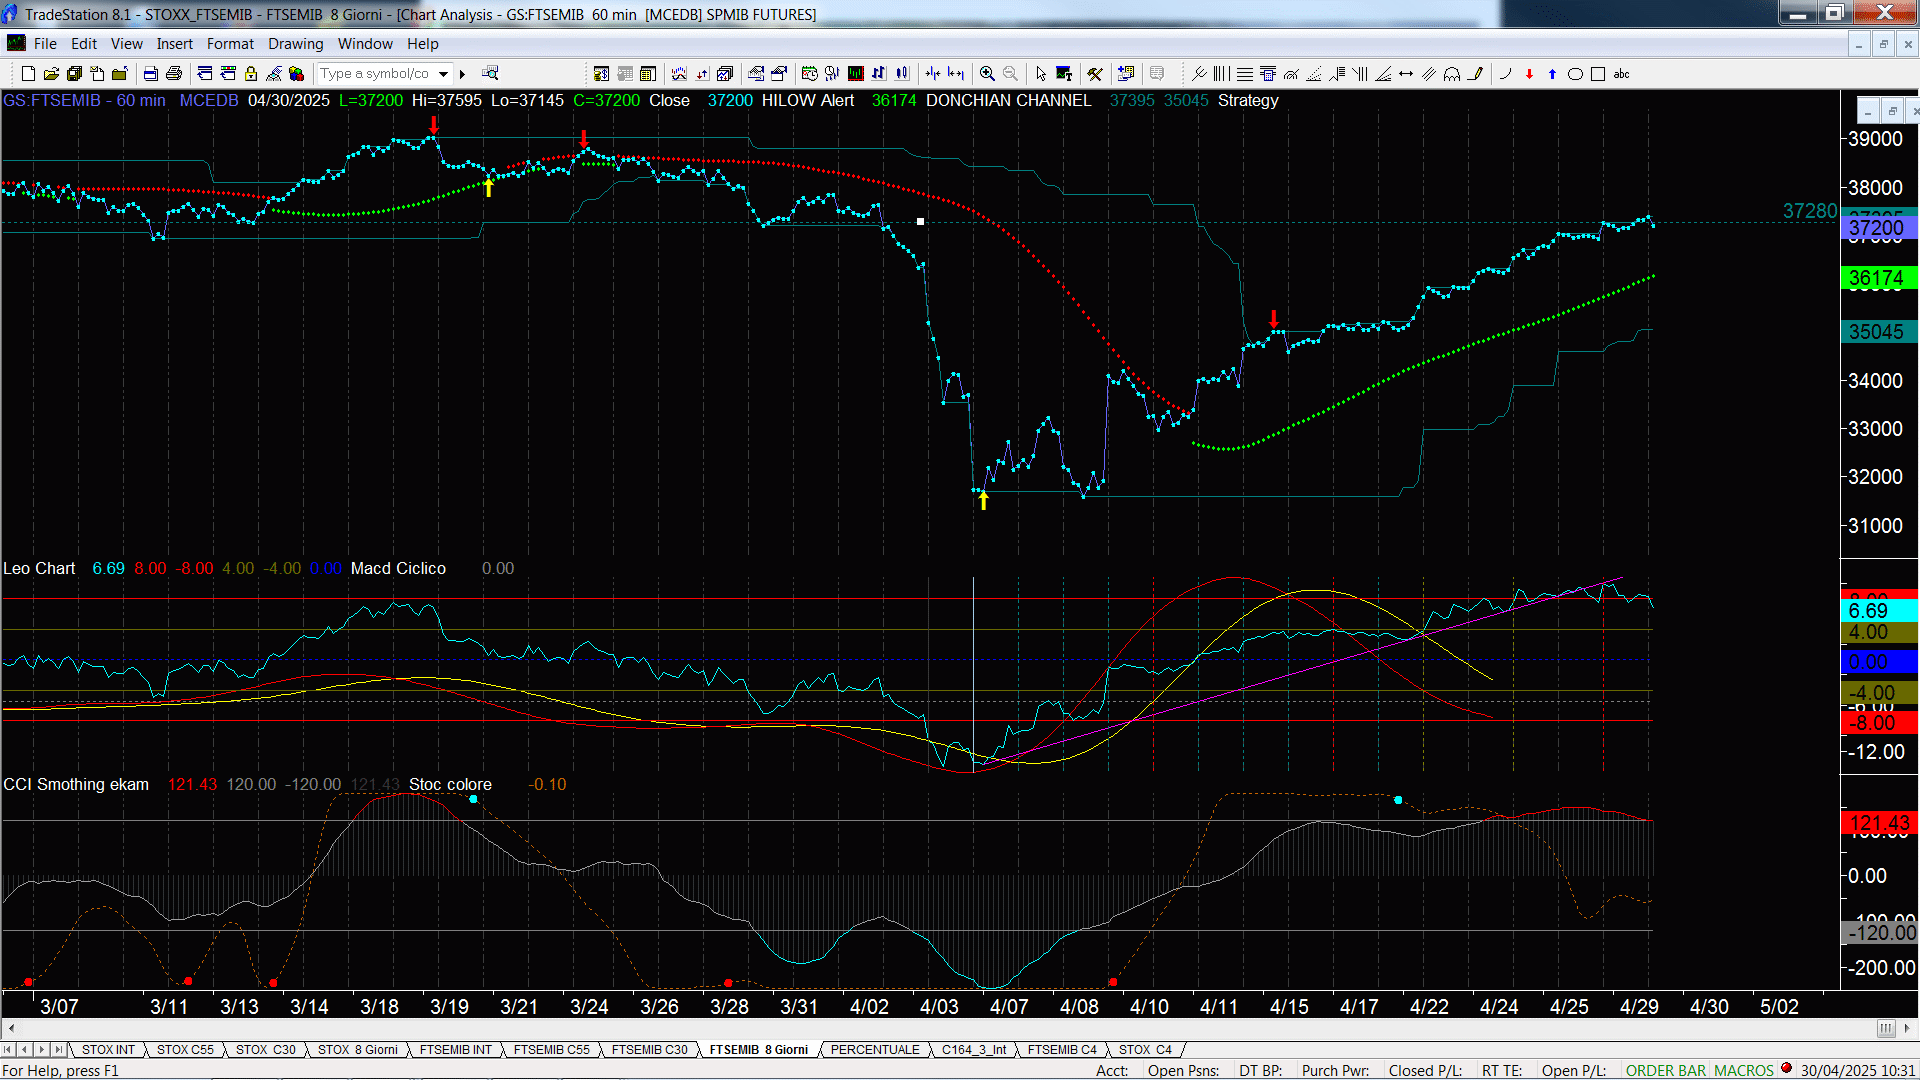
Task: Switch to the FTSEMIB C30 tab
Action: click(649, 1049)
